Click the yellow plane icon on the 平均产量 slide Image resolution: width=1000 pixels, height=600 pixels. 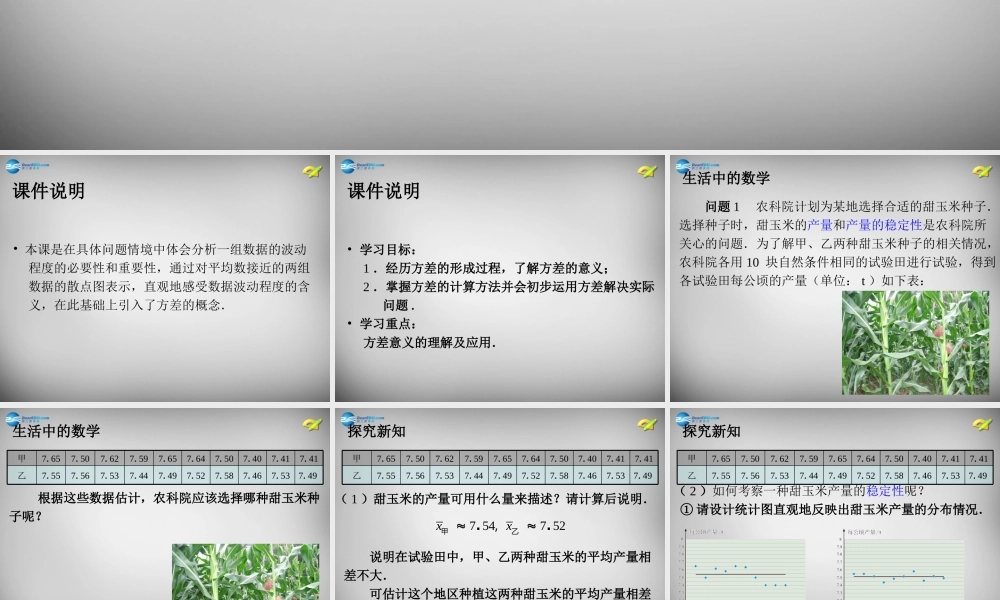click(647, 424)
